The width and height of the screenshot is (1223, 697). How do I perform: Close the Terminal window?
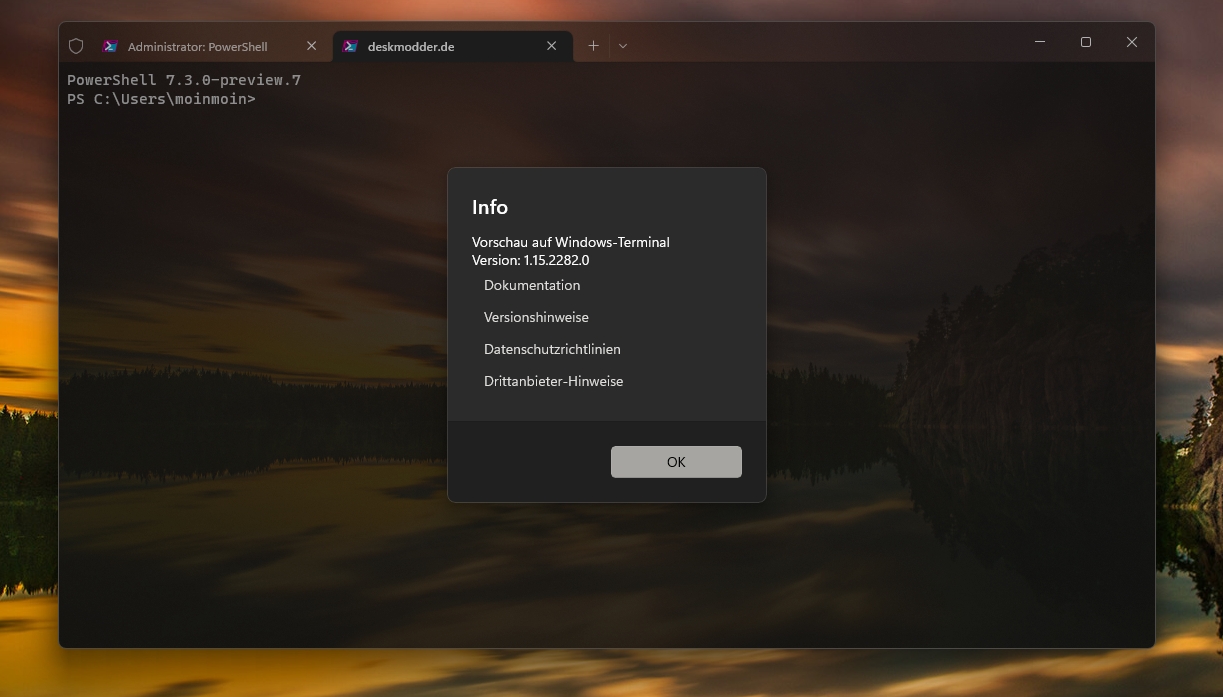(x=1132, y=42)
